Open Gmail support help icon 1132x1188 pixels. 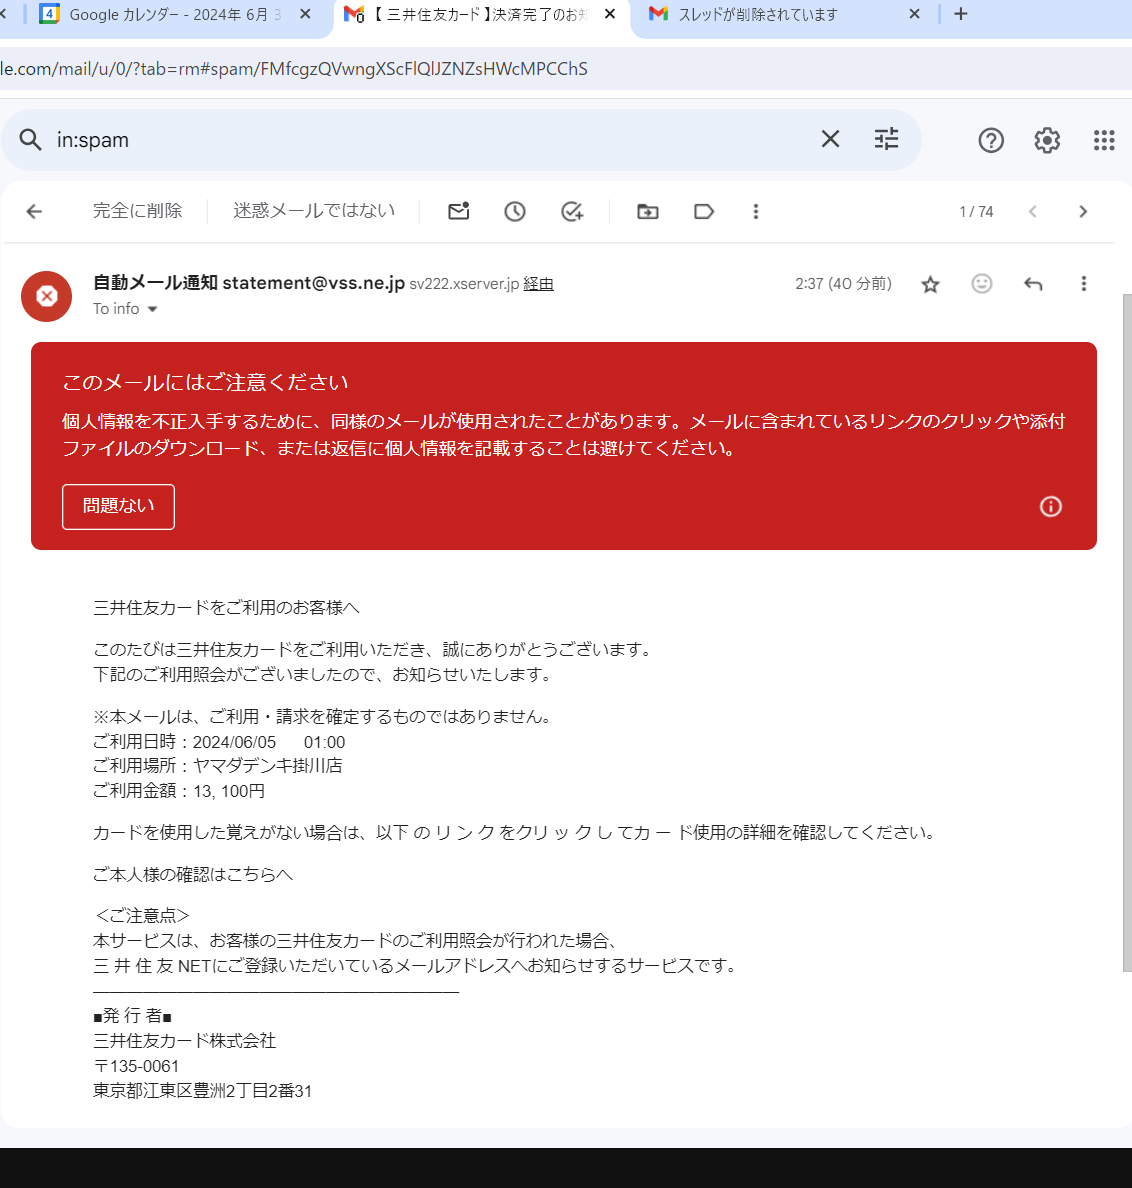(991, 140)
